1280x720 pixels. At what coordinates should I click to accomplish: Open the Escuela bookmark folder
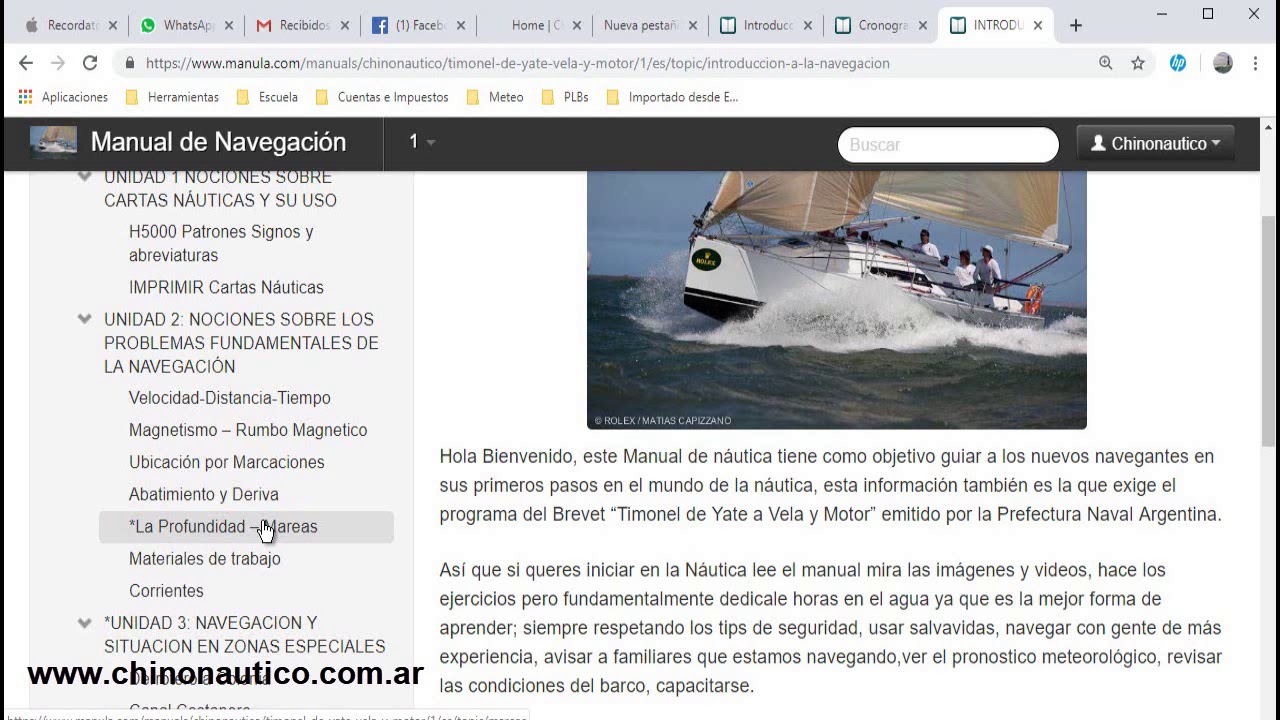[x=266, y=97]
